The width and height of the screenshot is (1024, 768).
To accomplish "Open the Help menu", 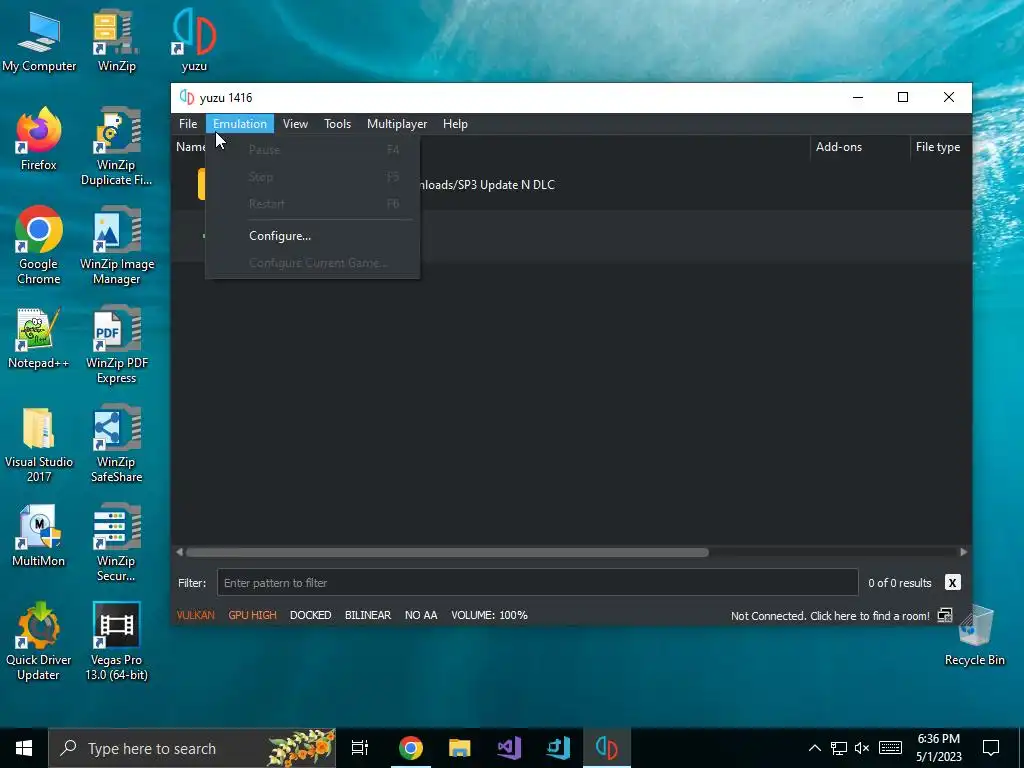I will [455, 124].
